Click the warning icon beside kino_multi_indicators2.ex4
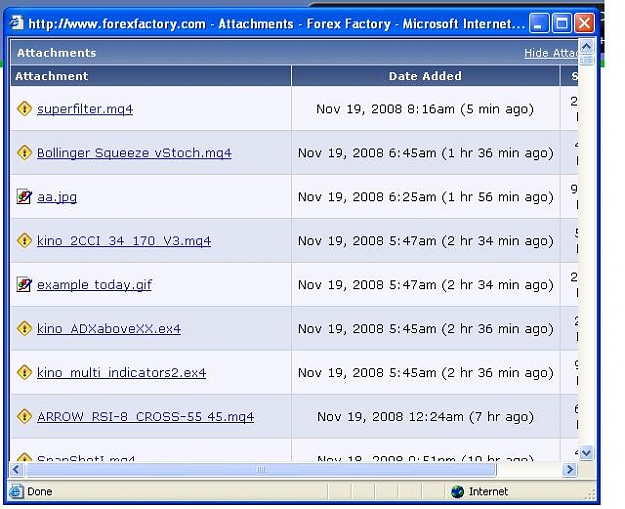Image resolution: width=625 pixels, height=509 pixels. click(24, 372)
